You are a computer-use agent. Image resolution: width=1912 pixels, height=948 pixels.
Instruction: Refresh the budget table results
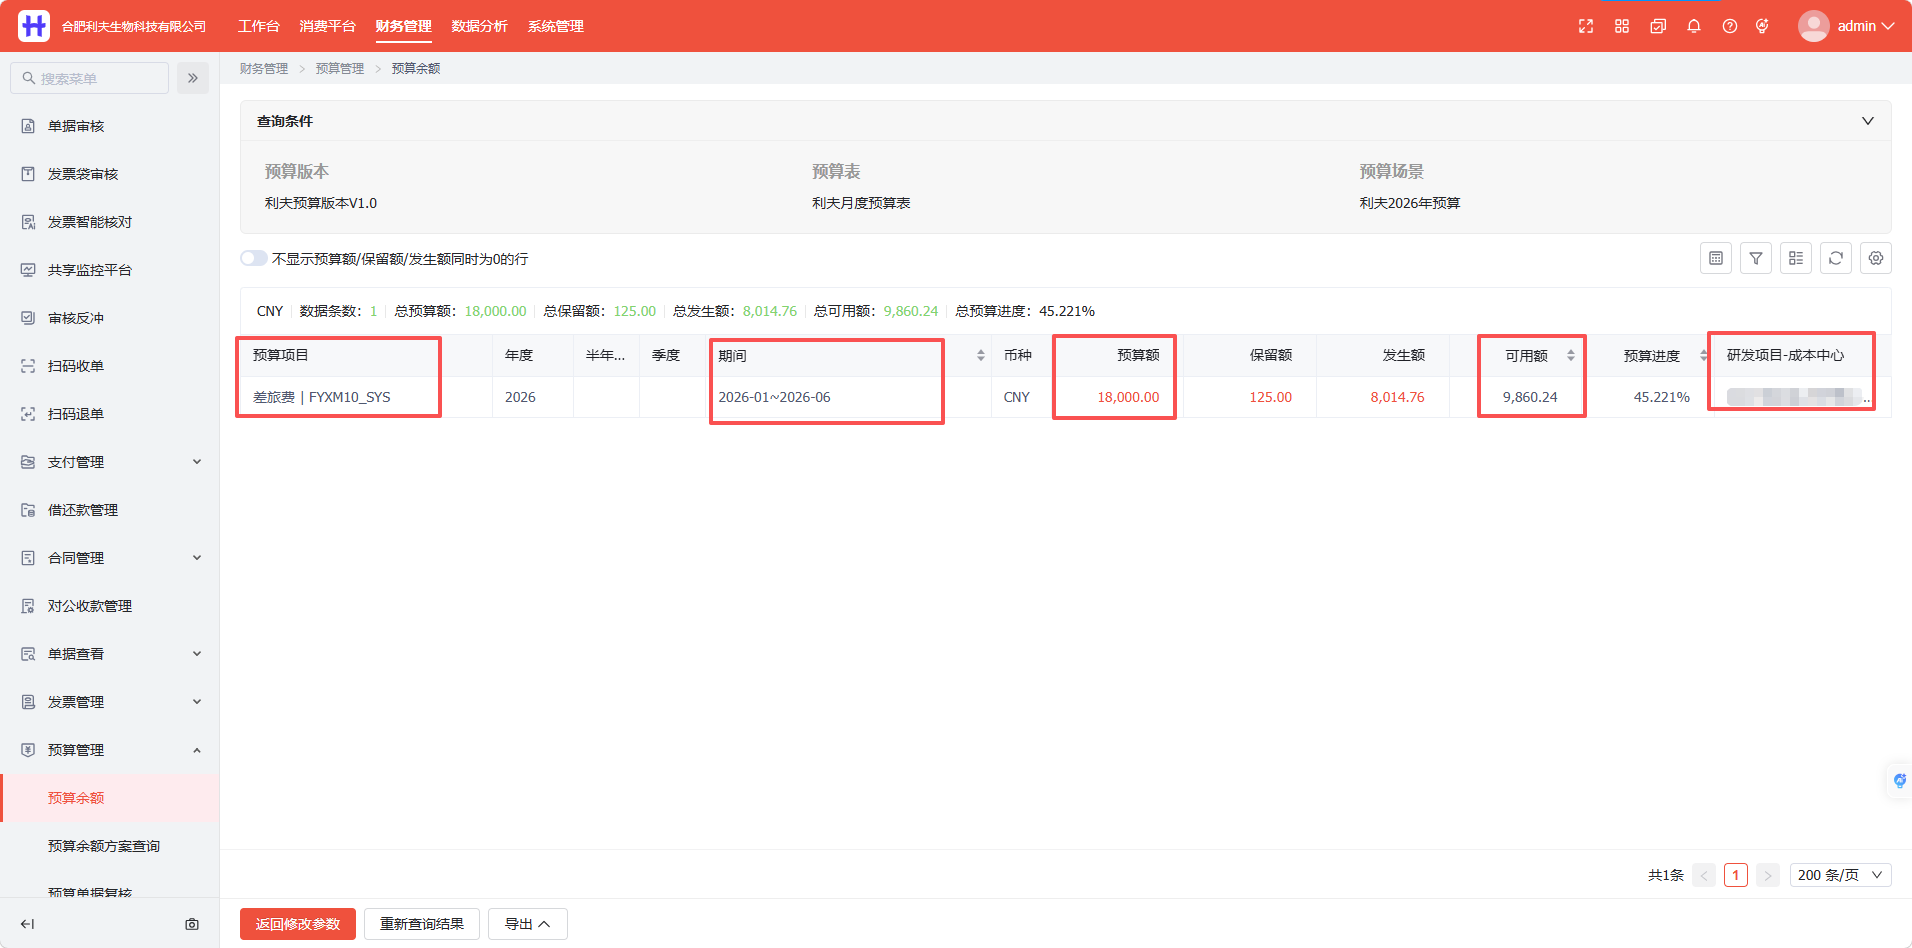[1836, 258]
